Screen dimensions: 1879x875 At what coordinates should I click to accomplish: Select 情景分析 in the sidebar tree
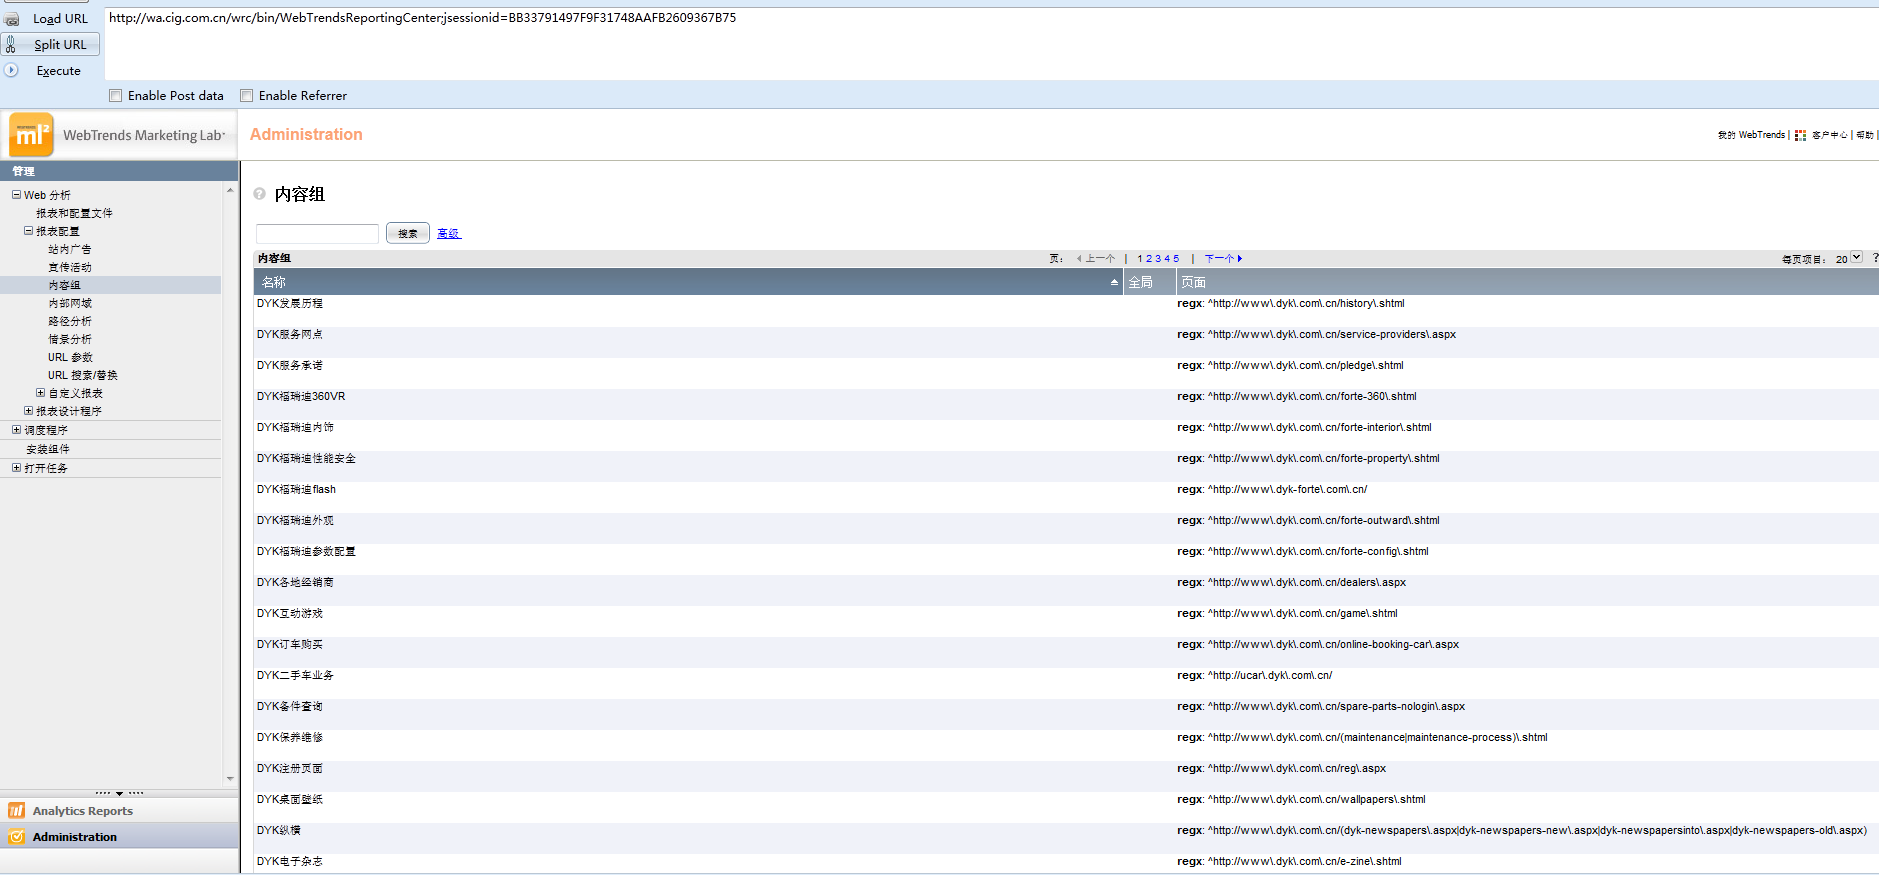tap(70, 339)
